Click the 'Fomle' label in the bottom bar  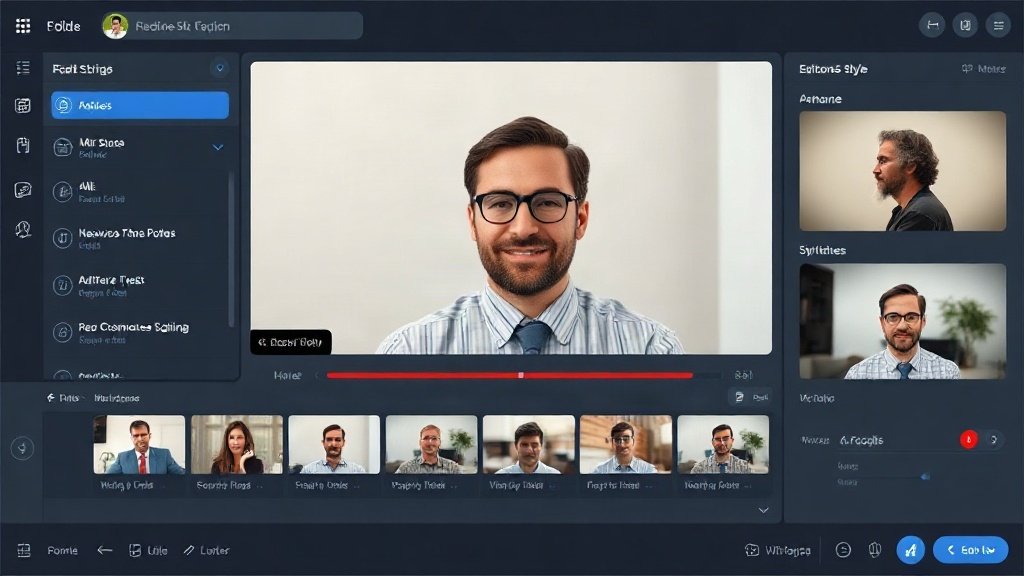click(62, 551)
